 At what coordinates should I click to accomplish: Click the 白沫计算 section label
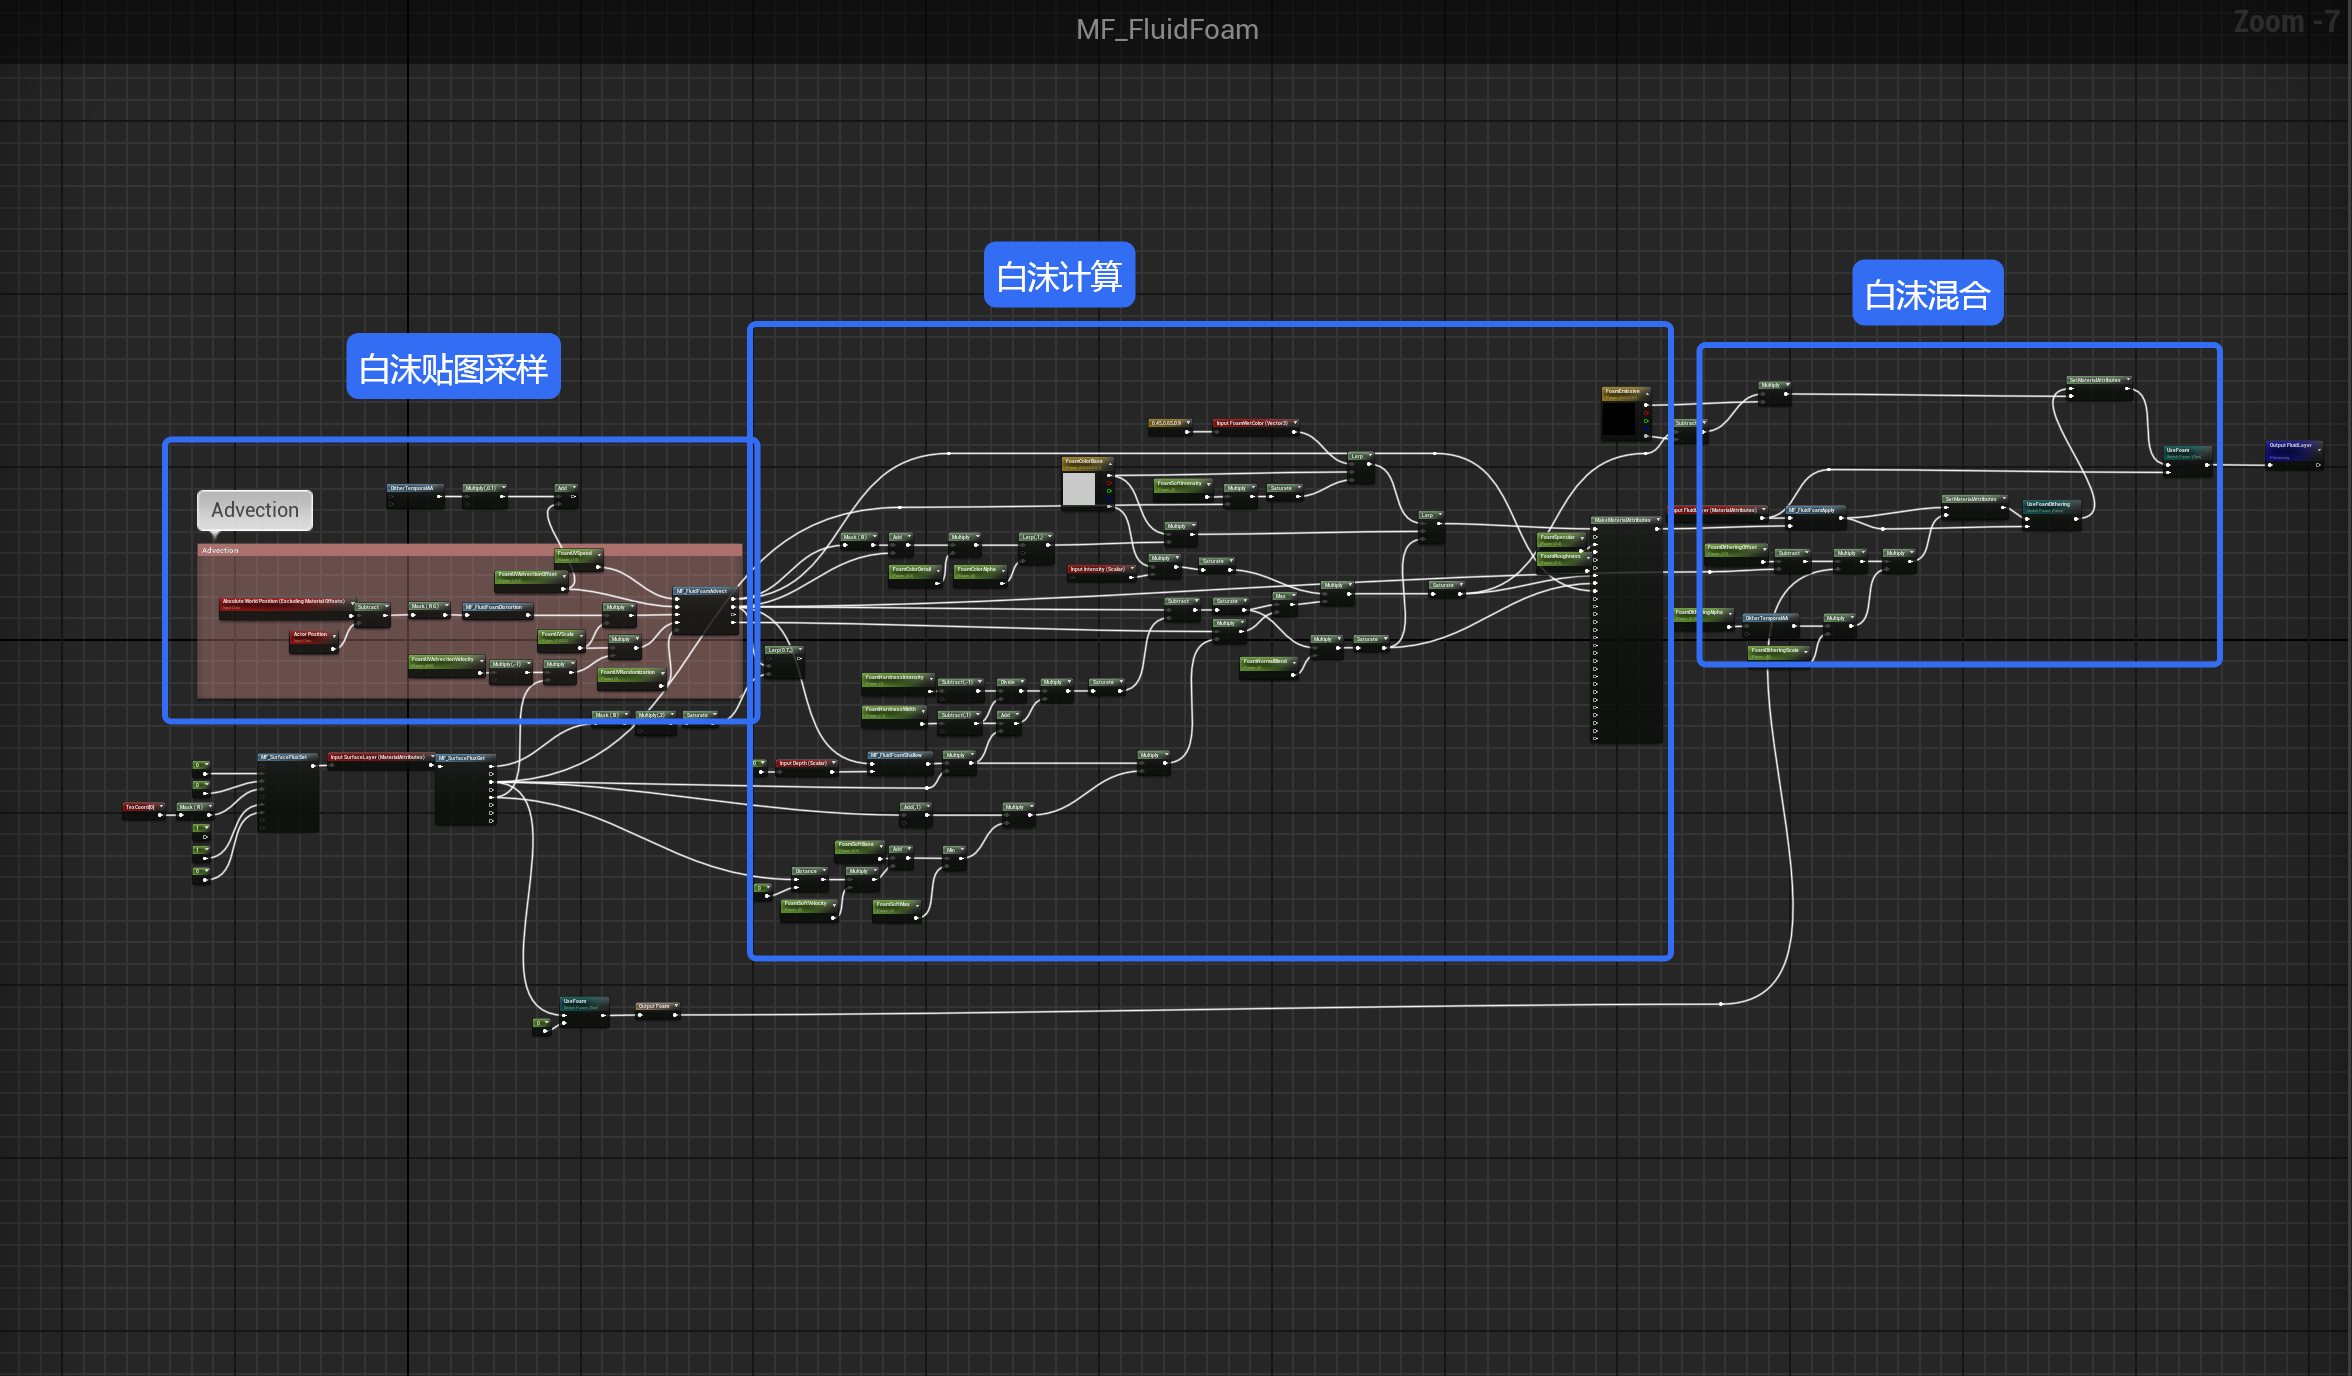[x=1059, y=276]
